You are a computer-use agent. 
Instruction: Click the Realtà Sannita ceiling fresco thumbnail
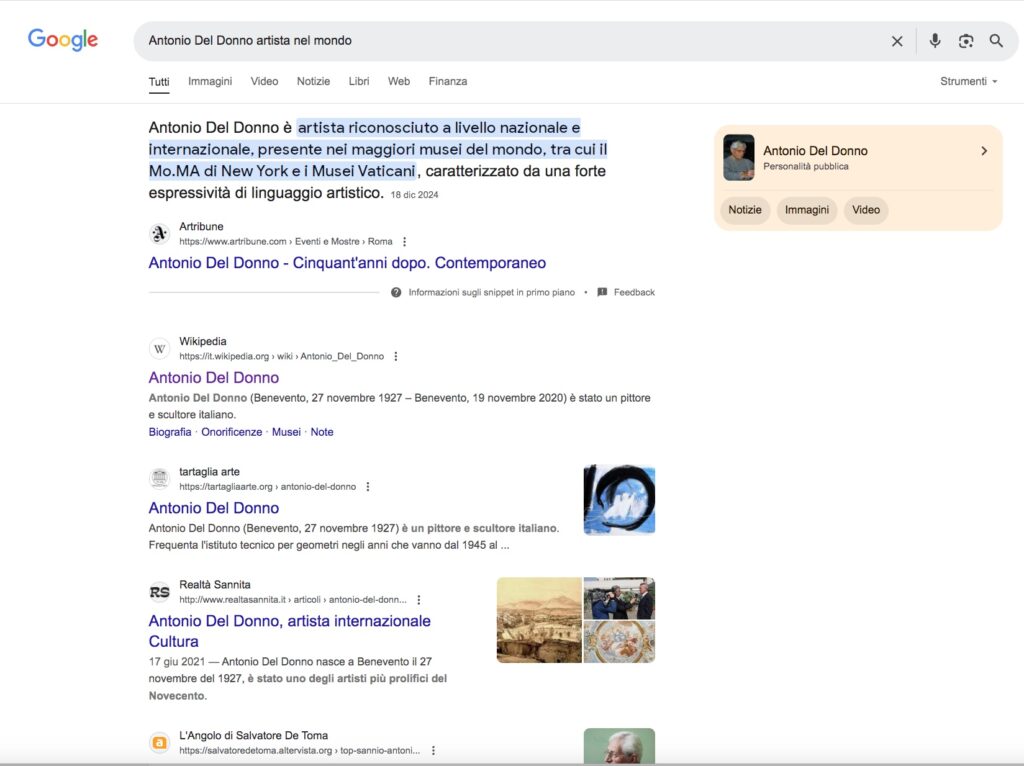619,642
